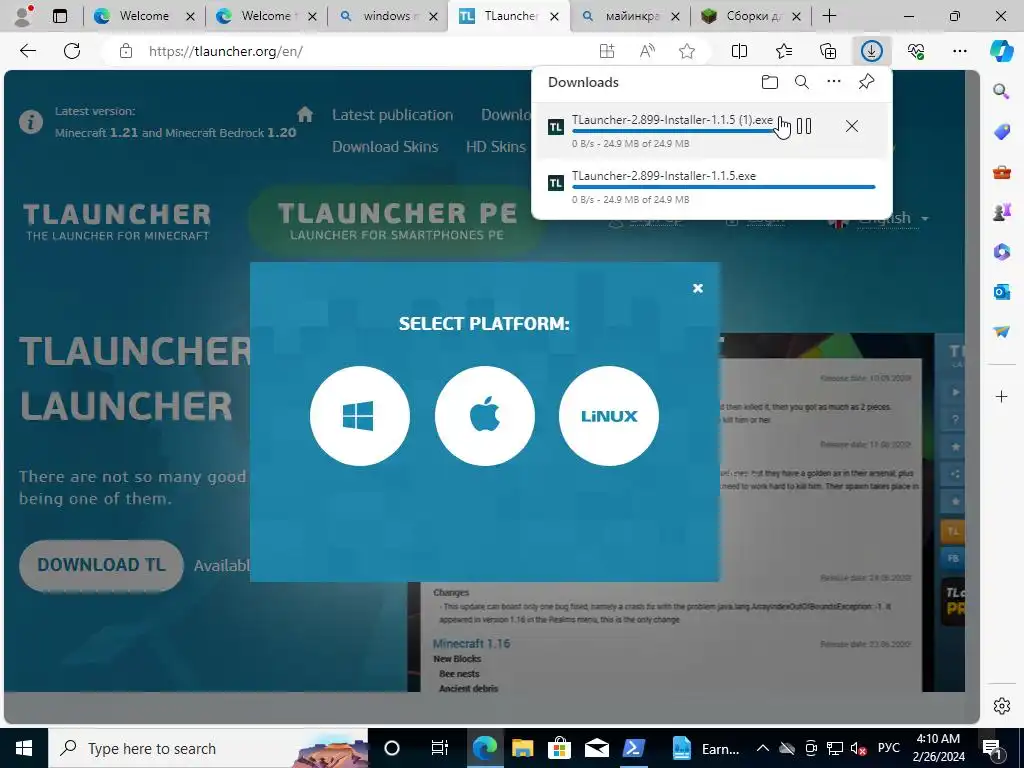Open Microsoft 365 in sidebar
Screen dimensions: 1024x768
click(1001, 251)
